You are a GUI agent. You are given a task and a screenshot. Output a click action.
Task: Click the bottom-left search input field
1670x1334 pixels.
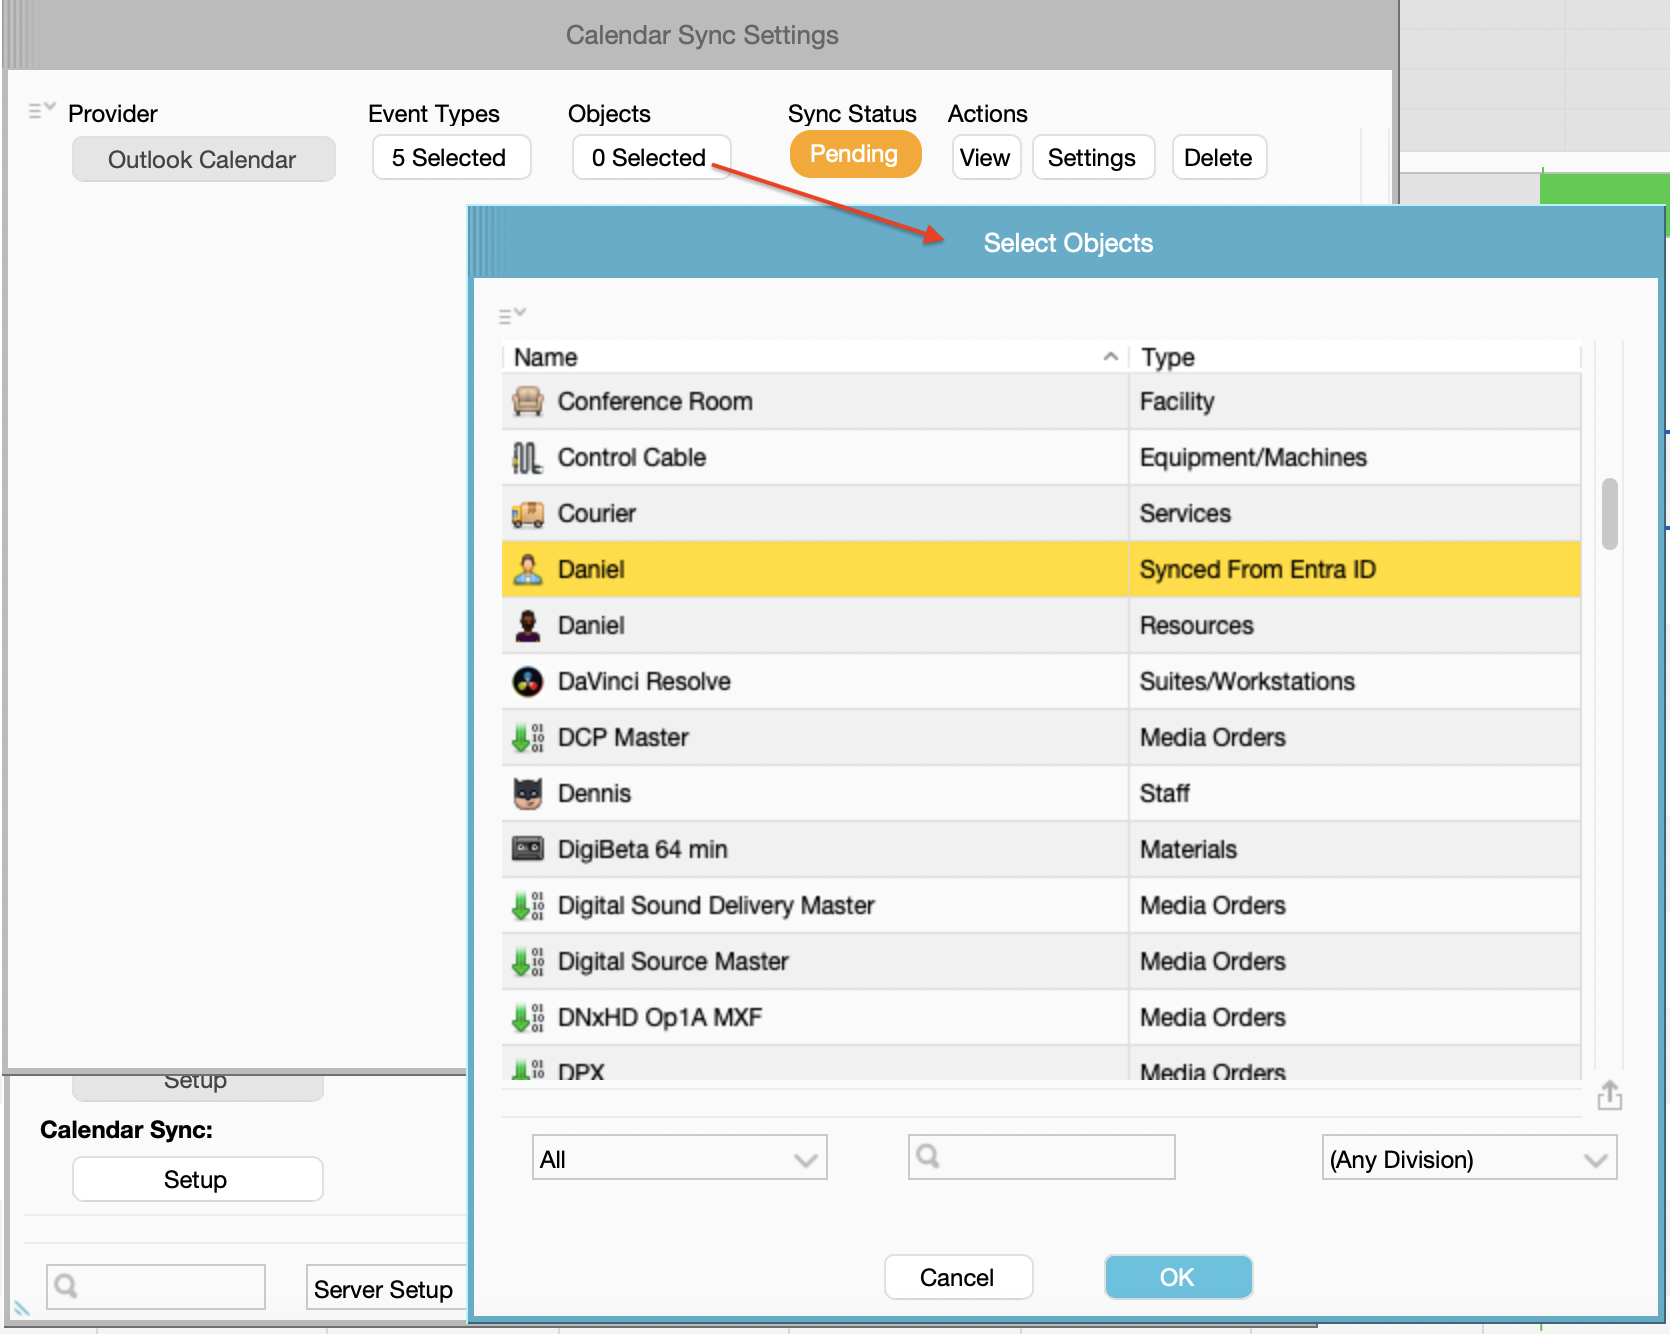click(156, 1286)
